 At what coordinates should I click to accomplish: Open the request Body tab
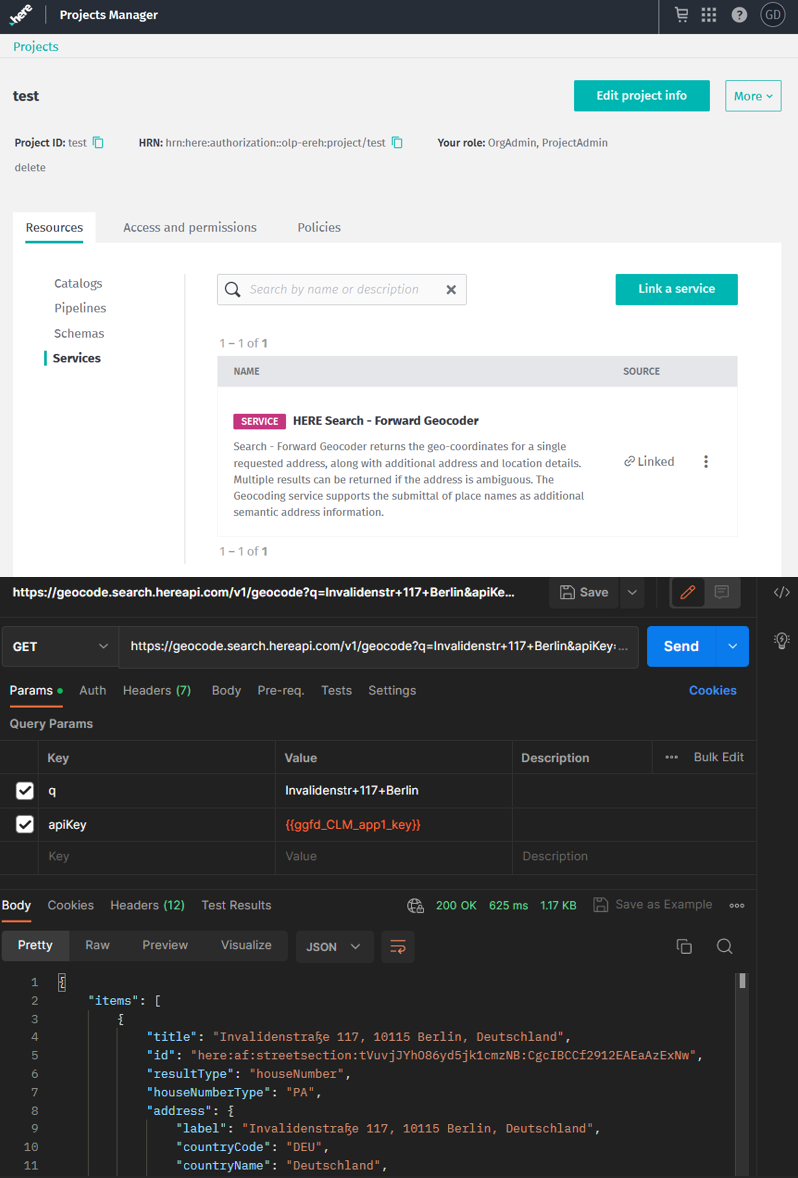tap(226, 690)
